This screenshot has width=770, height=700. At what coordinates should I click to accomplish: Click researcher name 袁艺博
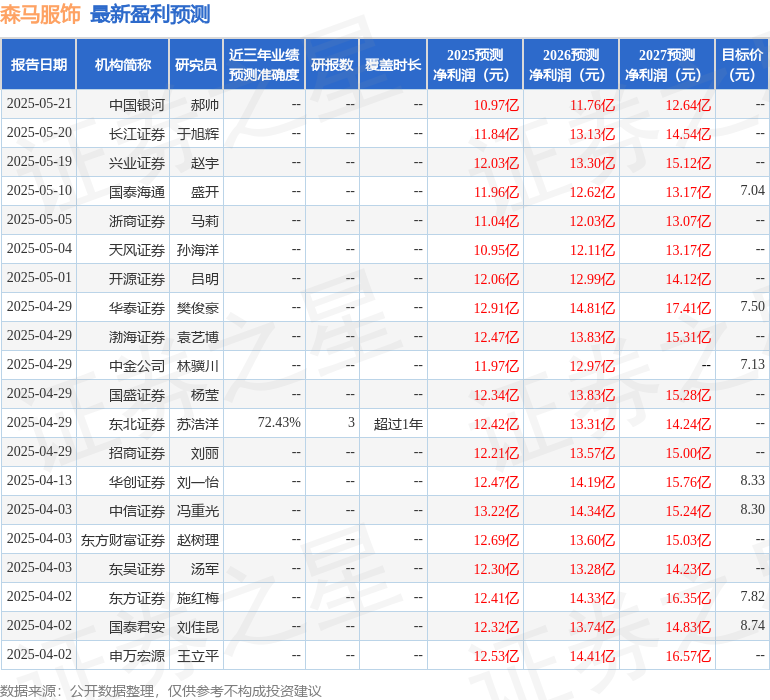198,337
